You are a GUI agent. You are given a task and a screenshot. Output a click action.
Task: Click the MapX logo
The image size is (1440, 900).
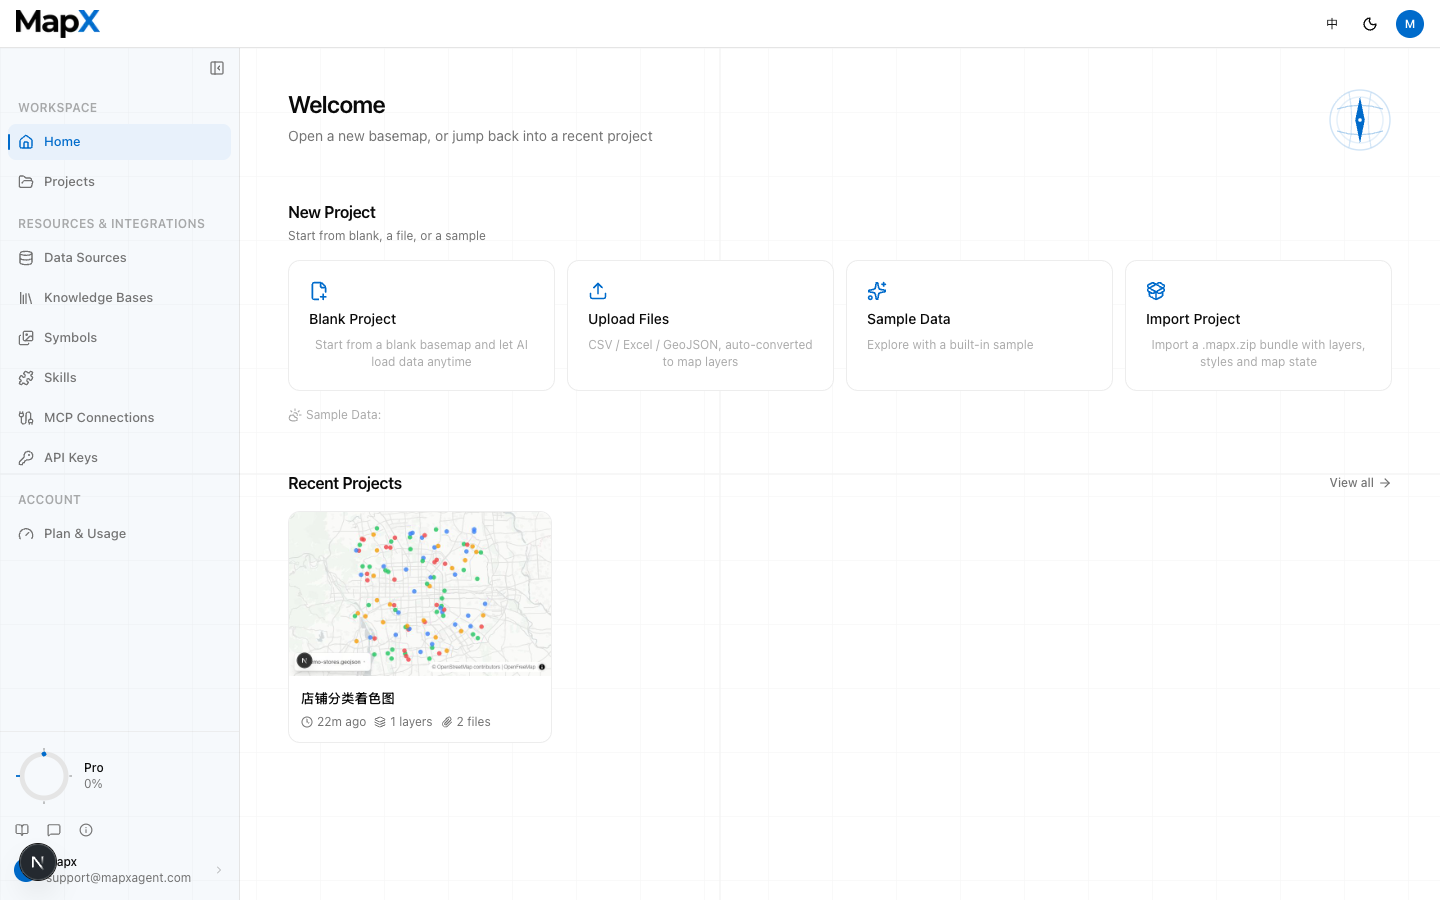[x=58, y=22]
